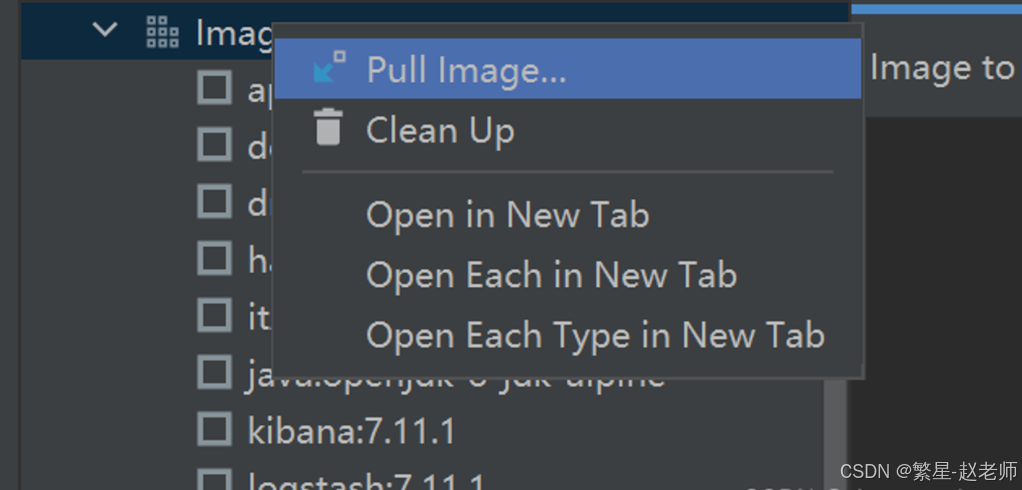Viewport: 1022px width, 490px height.
Task: Click the square icon beside kibana:7.11.1
Action: (214, 430)
